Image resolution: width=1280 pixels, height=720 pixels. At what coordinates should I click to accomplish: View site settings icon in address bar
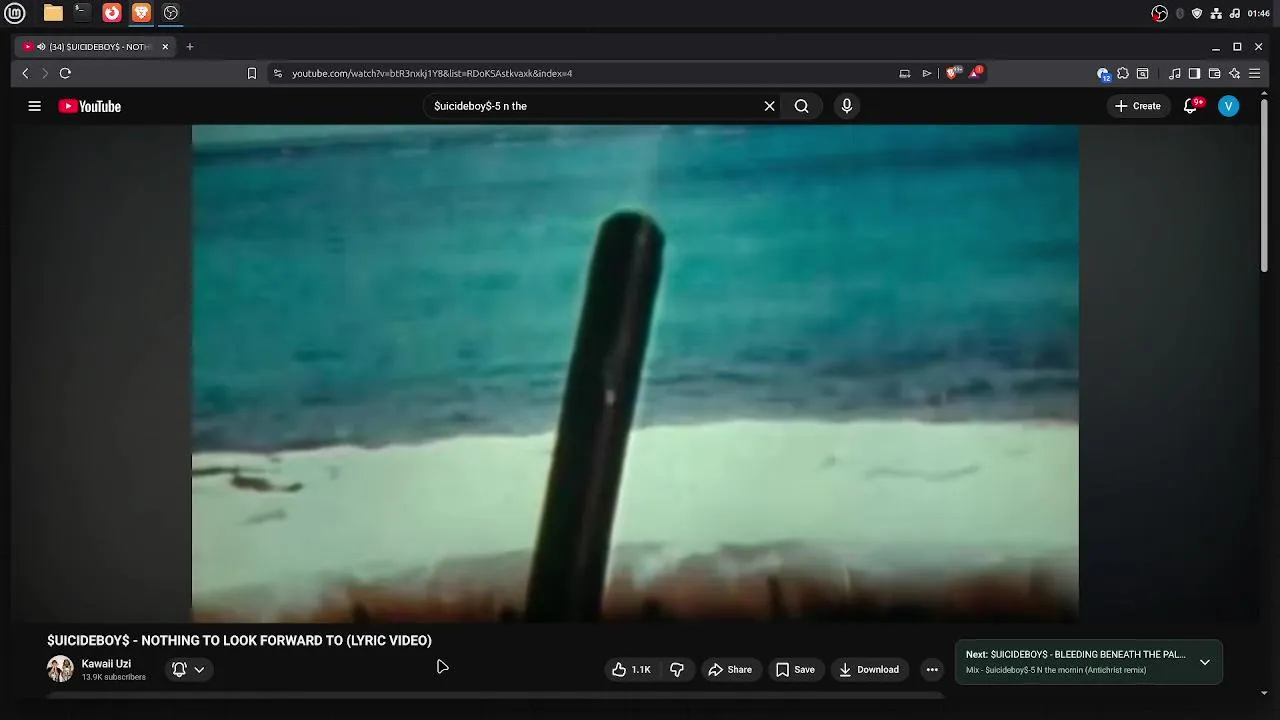tap(278, 73)
